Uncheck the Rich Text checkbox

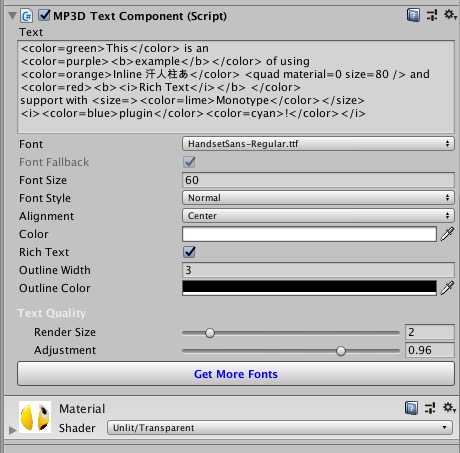tap(189, 252)
